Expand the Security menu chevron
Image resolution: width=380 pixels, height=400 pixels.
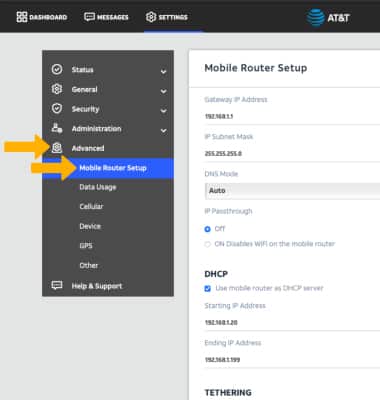pyautogui.click(x=163, y=111)
